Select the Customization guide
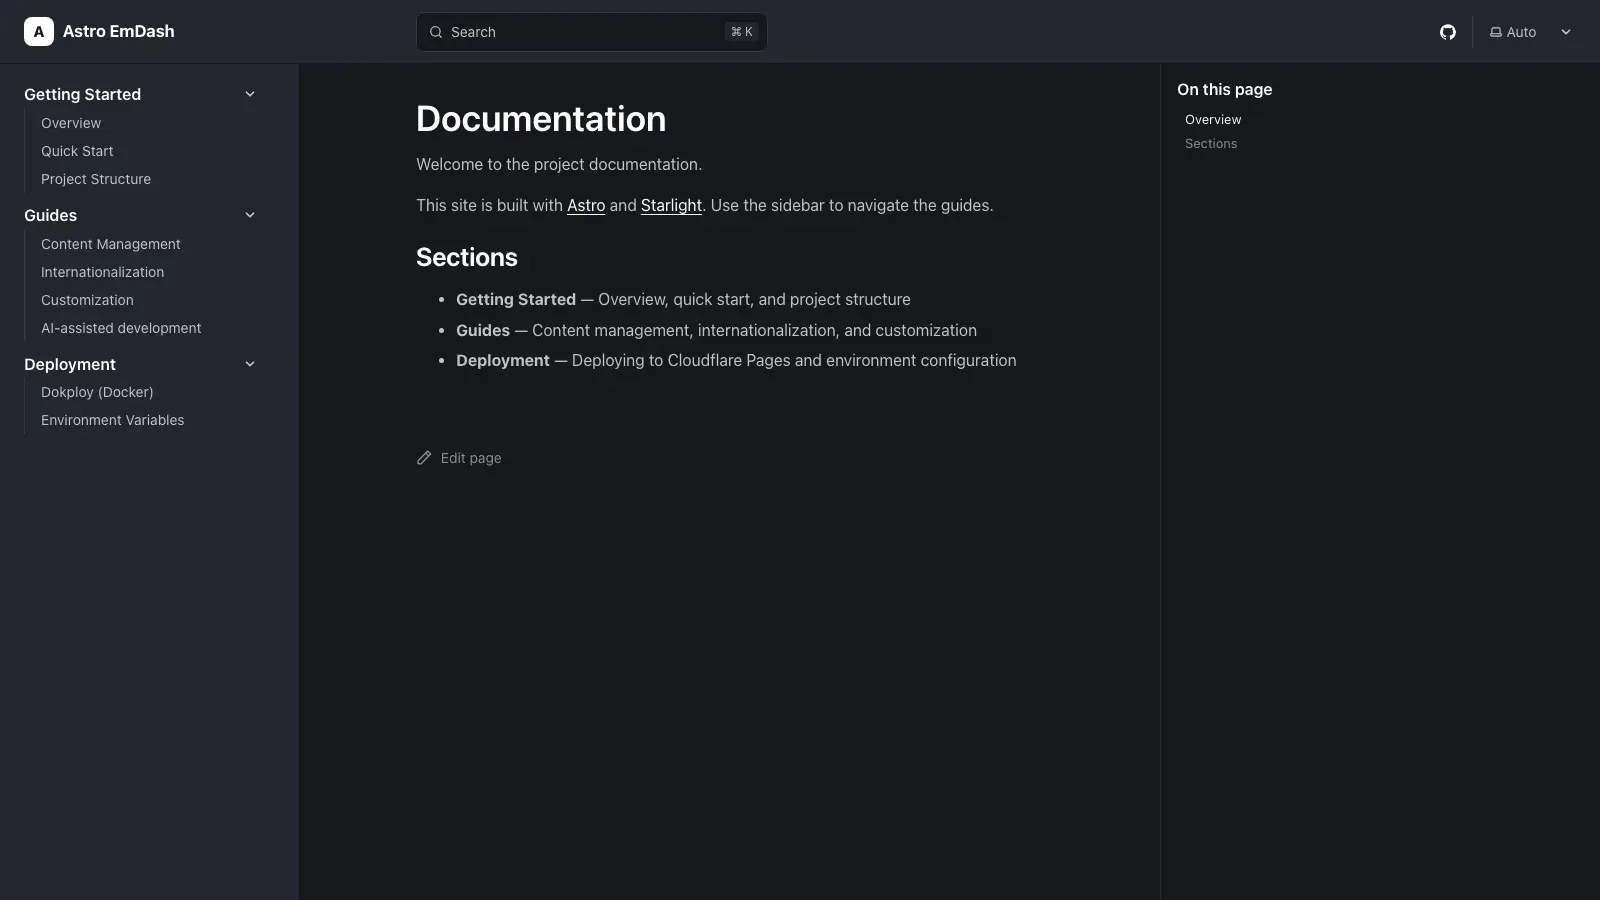The height and width of the screenshot is (900, 1600). tap(87, 300)
